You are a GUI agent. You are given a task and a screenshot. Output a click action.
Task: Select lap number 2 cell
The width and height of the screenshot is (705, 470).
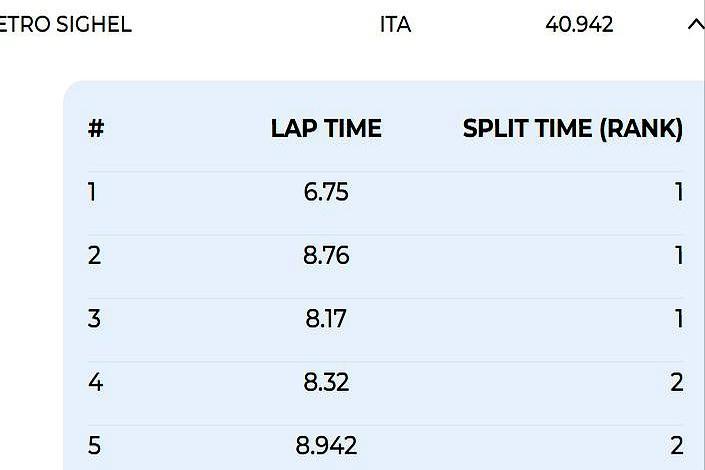pos(94,255)
